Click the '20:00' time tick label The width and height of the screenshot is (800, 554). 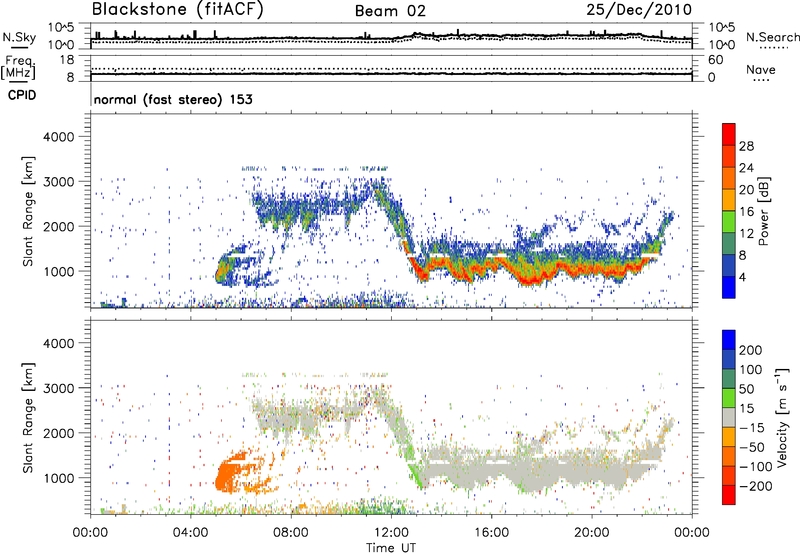[591, 533]
